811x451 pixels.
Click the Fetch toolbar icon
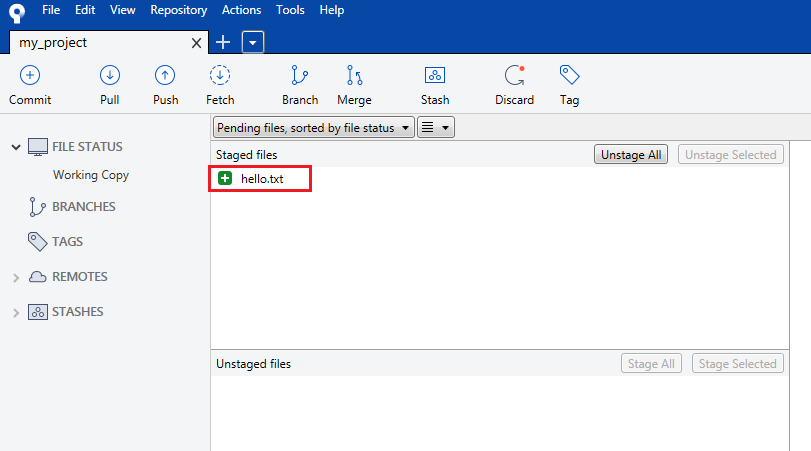(x=220, y=76)
